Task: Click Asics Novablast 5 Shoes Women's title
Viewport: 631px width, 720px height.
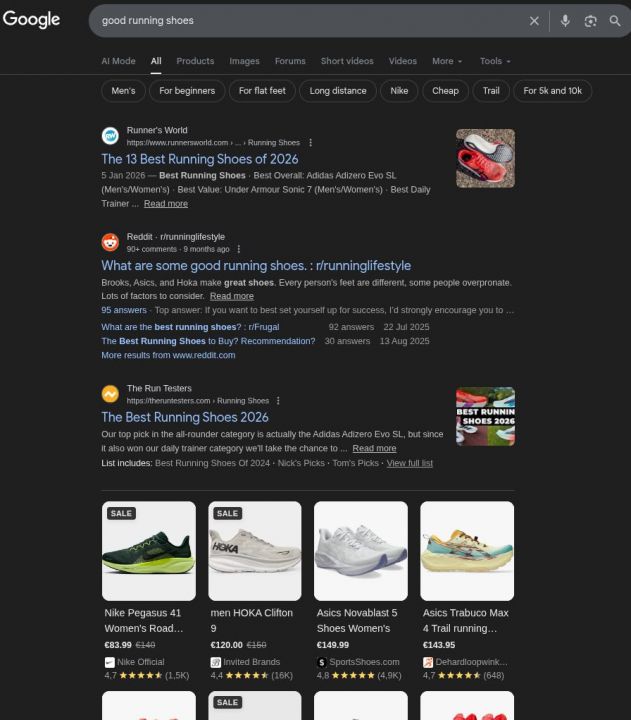Action: click(357, 620)
